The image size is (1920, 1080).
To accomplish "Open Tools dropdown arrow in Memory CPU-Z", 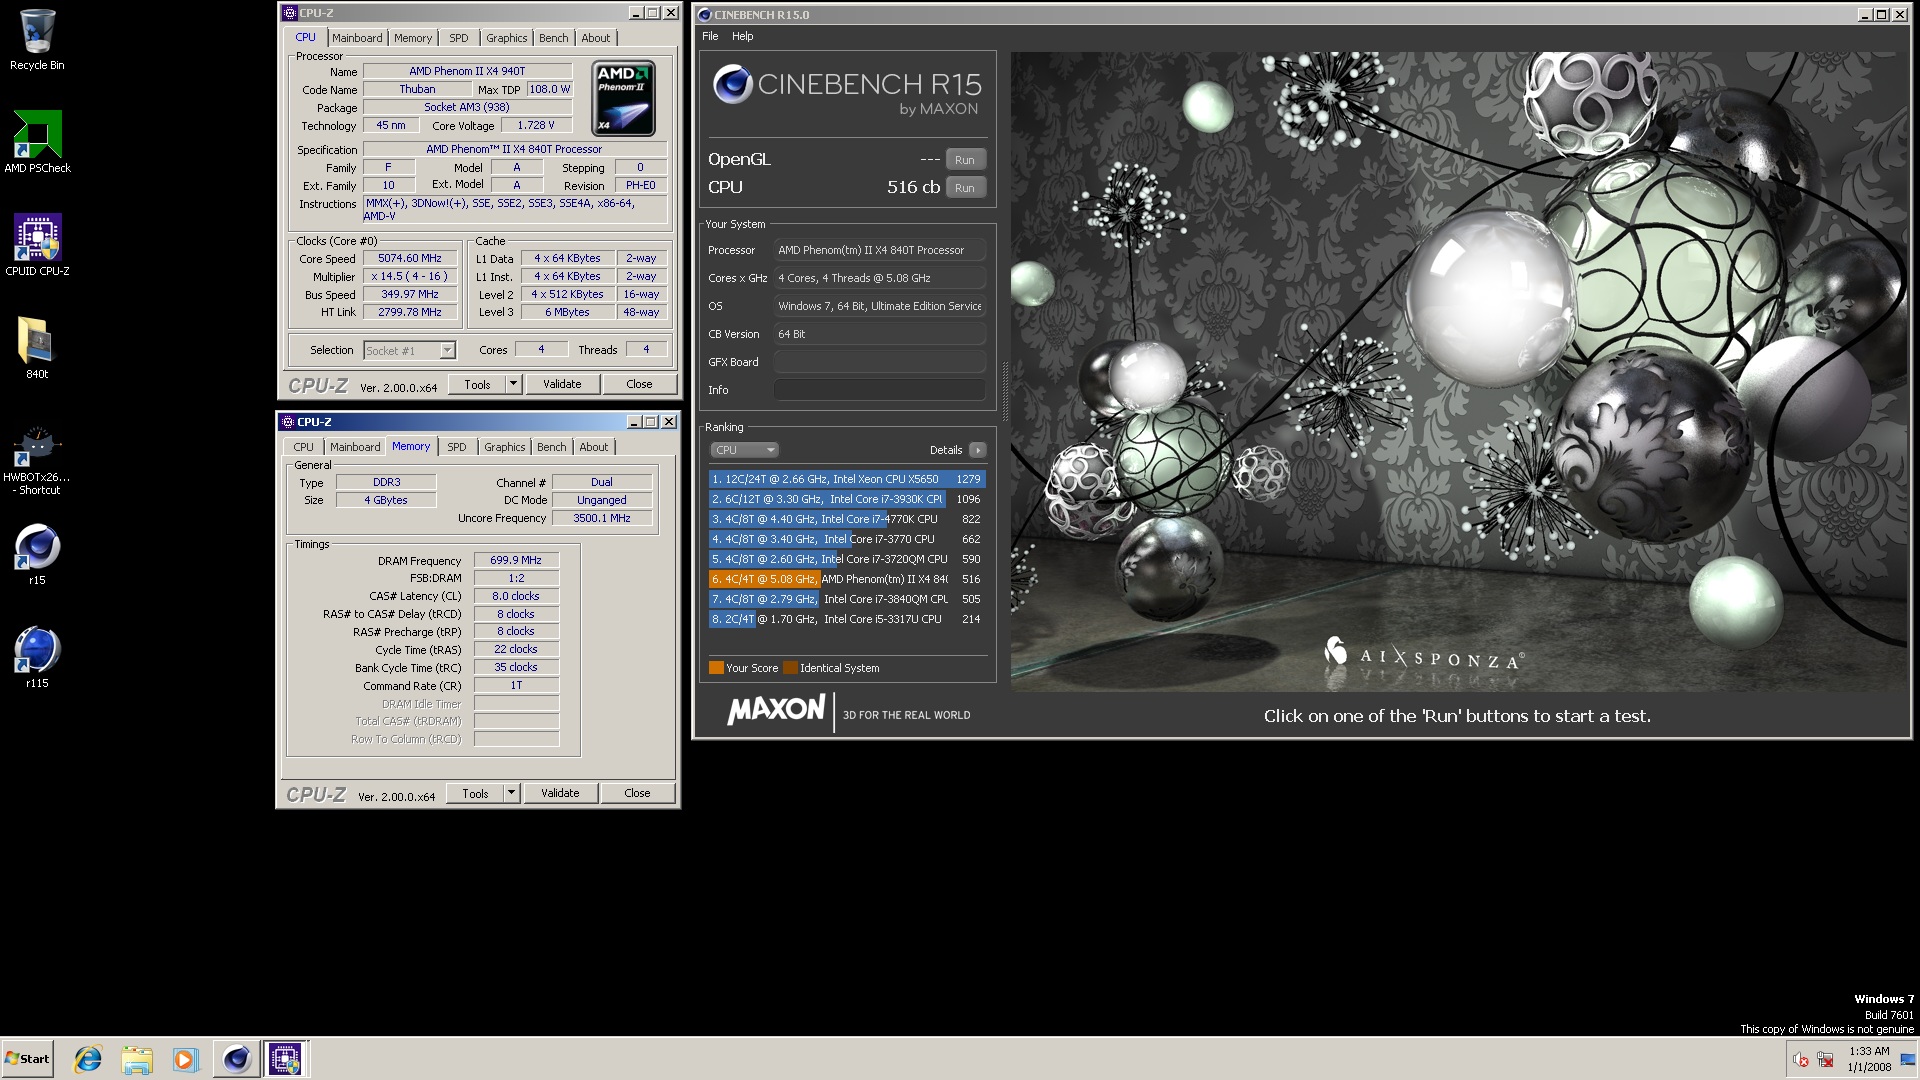I will tap(511, 793).
